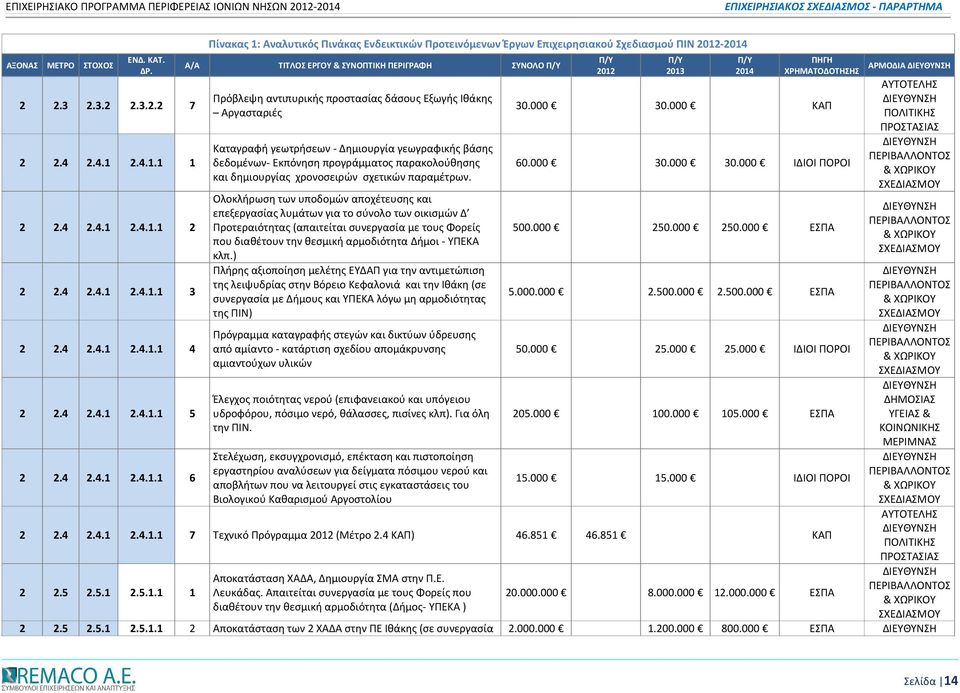Click the REMACO A.E. logo in the footer
The height and width of the screenshot is (693, 960).
coord(68,678)
